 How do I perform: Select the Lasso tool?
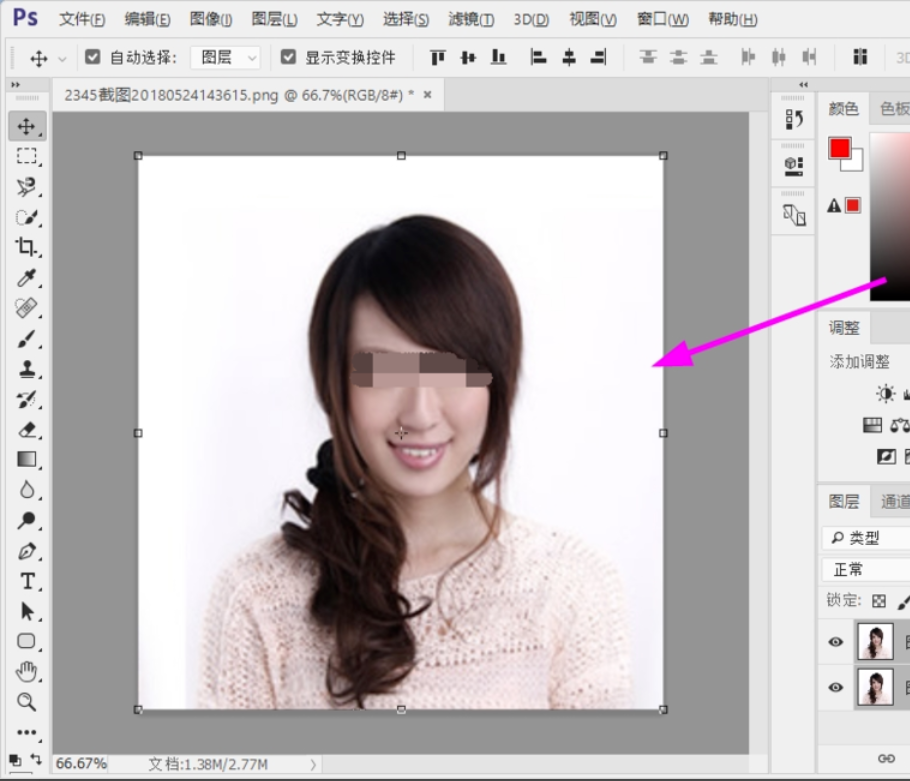tap(27, 186)
